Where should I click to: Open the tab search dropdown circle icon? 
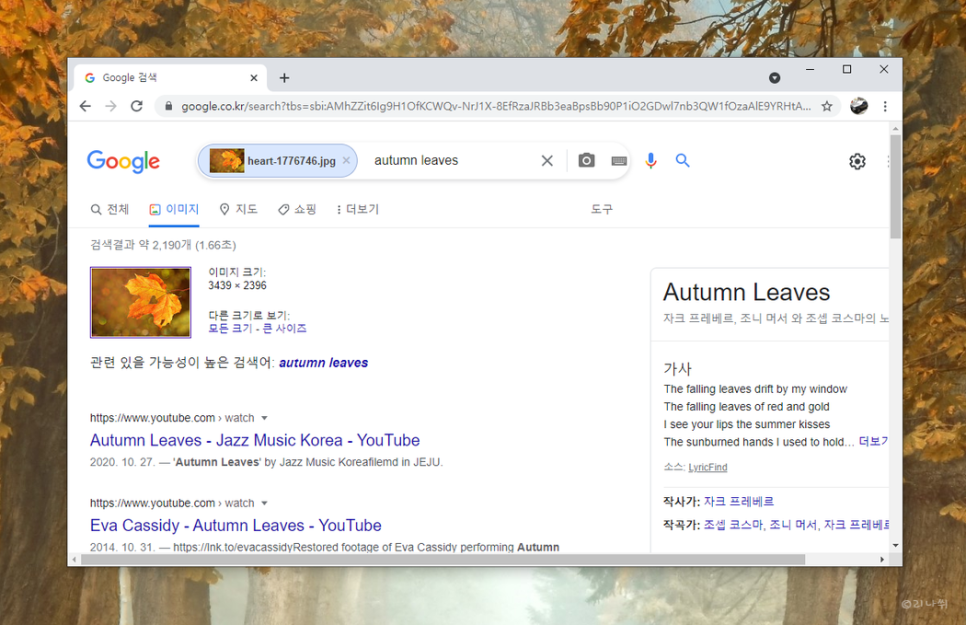point(774,78)
